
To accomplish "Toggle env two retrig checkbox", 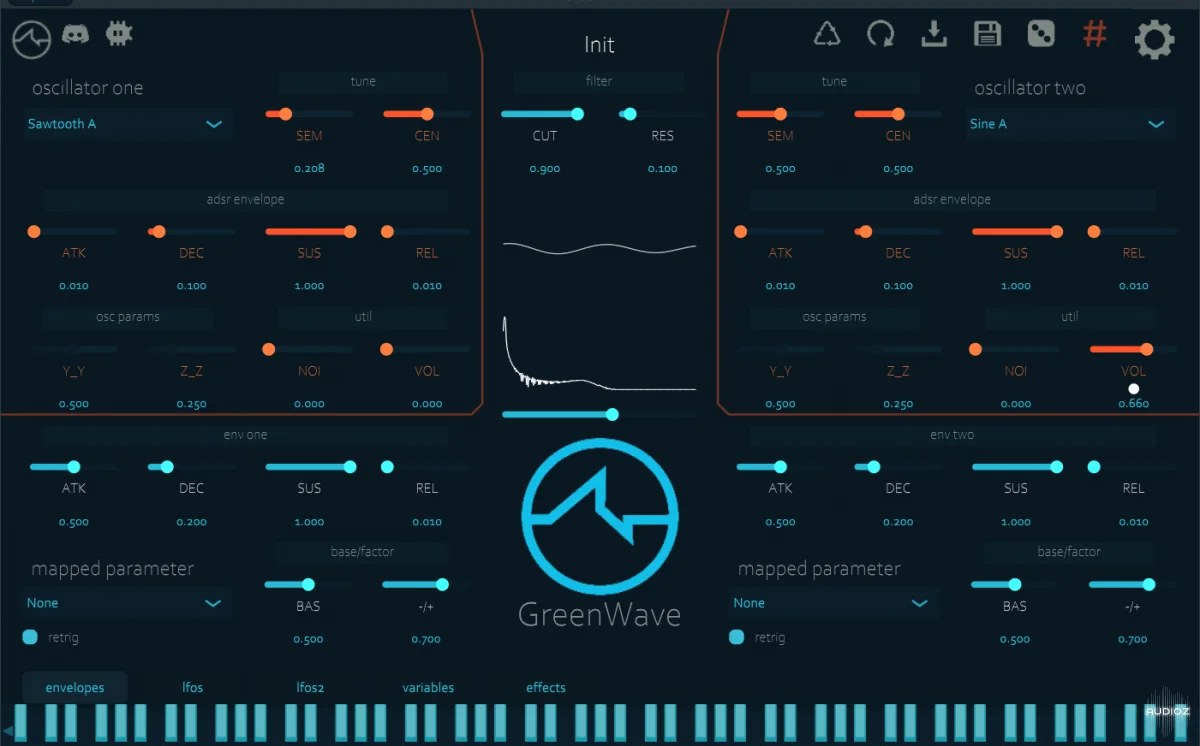I will pyautogui.click(x=737, y=637).
